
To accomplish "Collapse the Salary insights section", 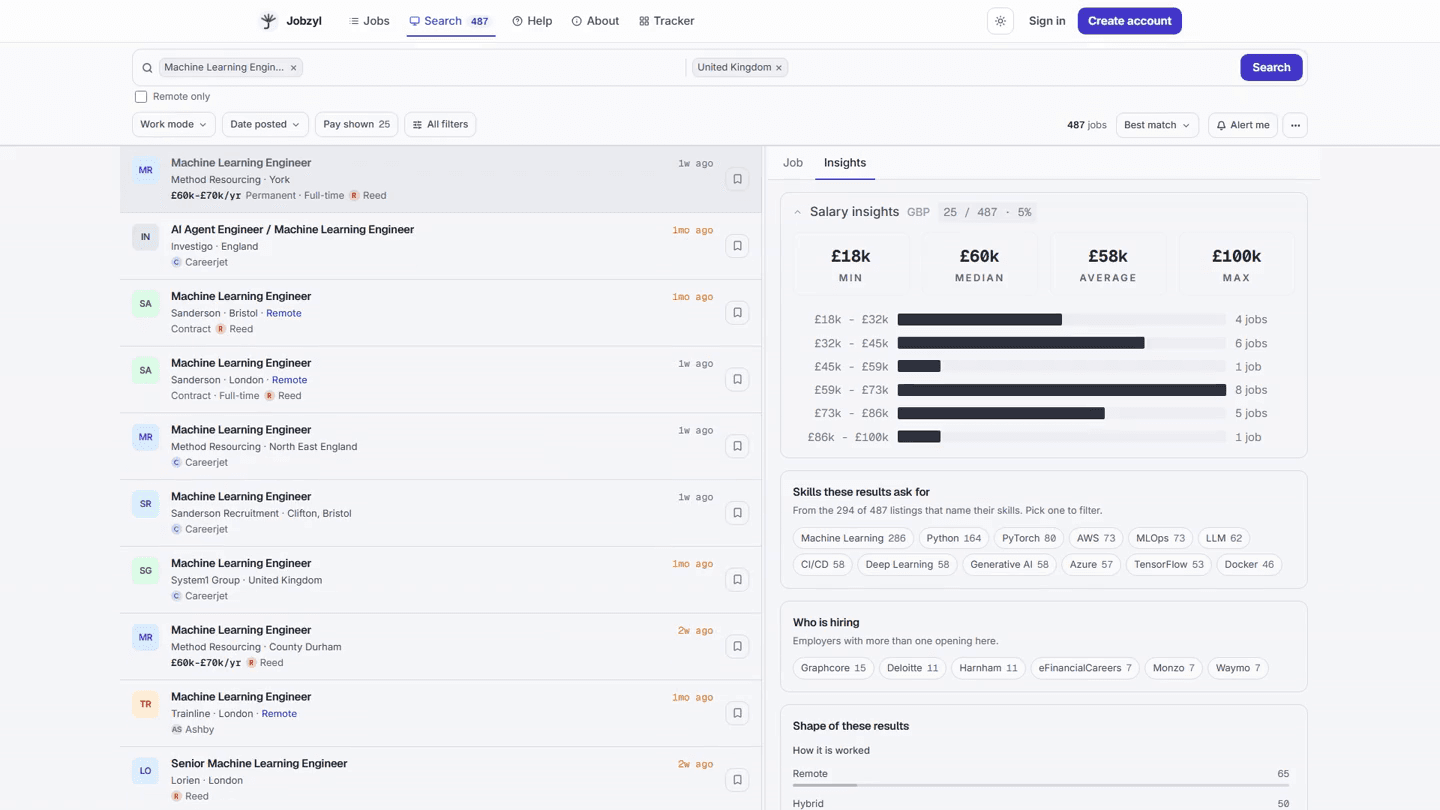I will click(797, 212).
